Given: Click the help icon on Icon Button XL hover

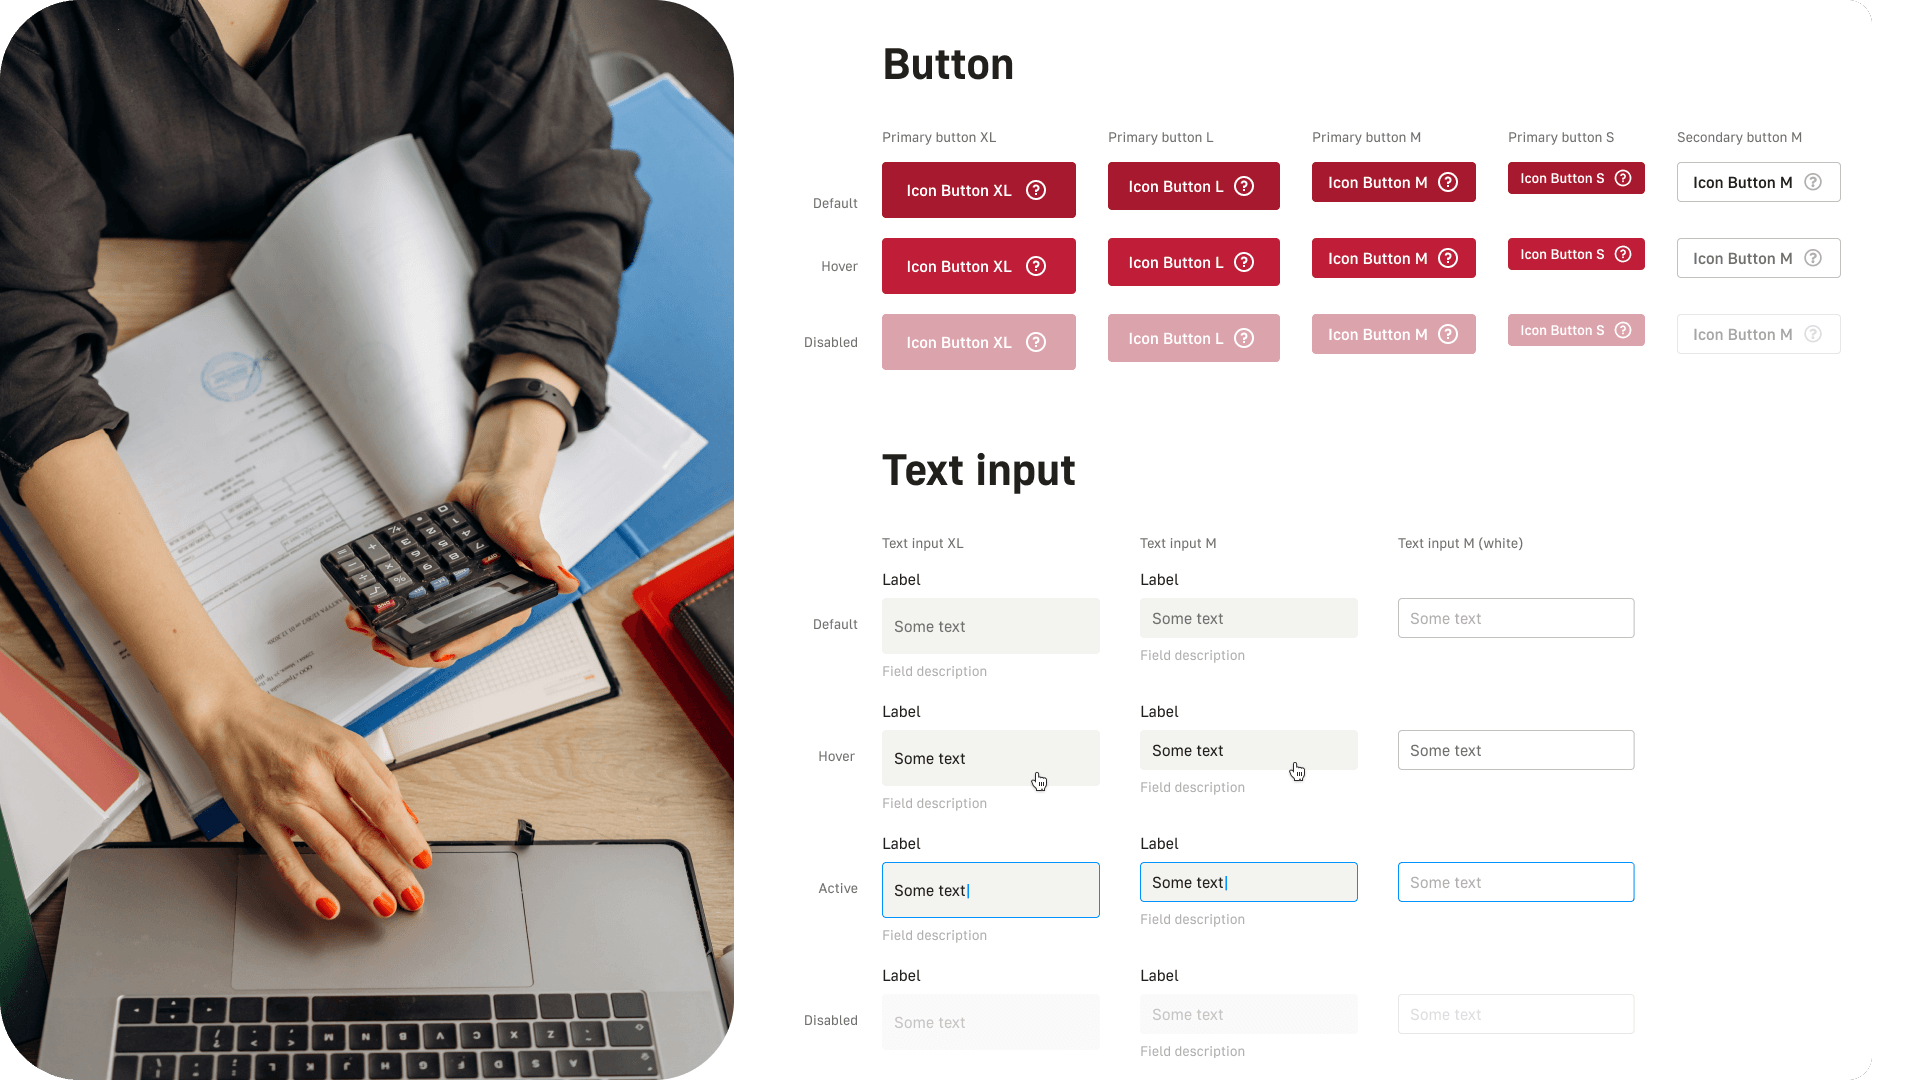Looking at the screenshot, I should pyautogui.click(x=1039, y=265).
